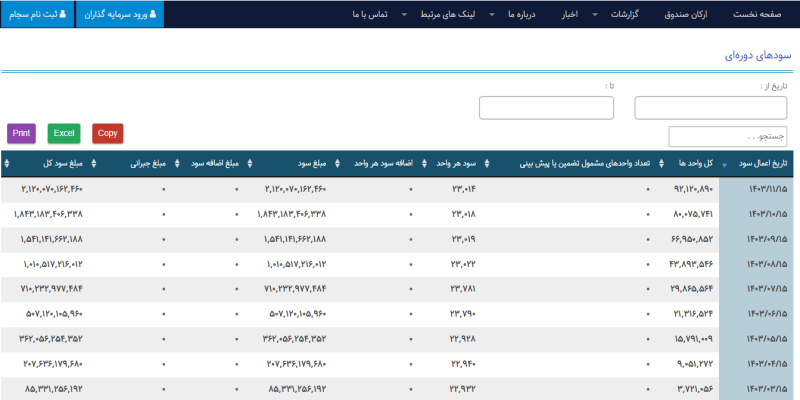
Task: Click the سودهای دوره‌ای page heading
Action: click(x=758, y=56)
